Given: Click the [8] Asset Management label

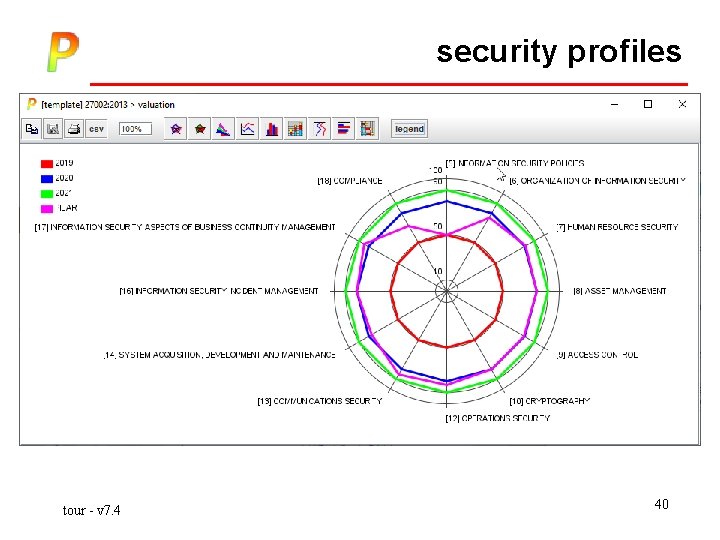Looking at the screenshot, I should (x=620, y=291).
